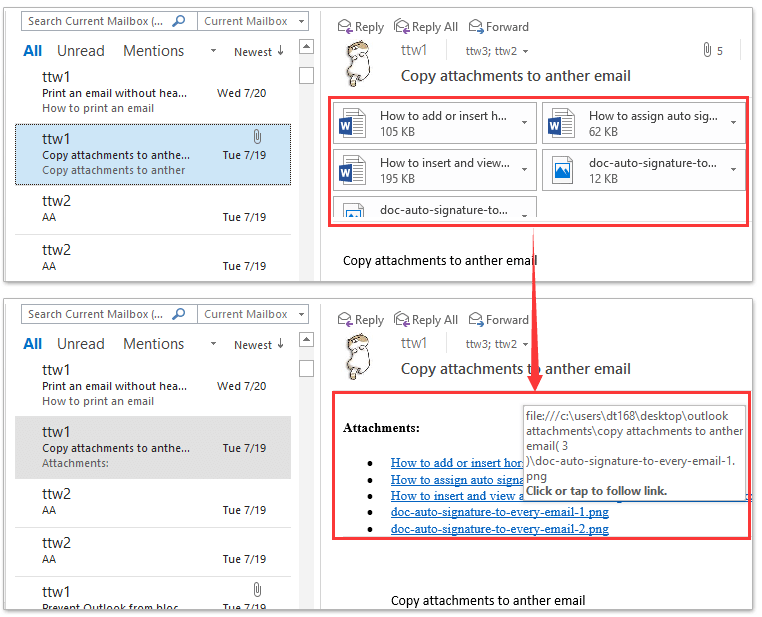
Task: Click Search Current Mailbox field in top window
Action: click(x=109, y=21)
